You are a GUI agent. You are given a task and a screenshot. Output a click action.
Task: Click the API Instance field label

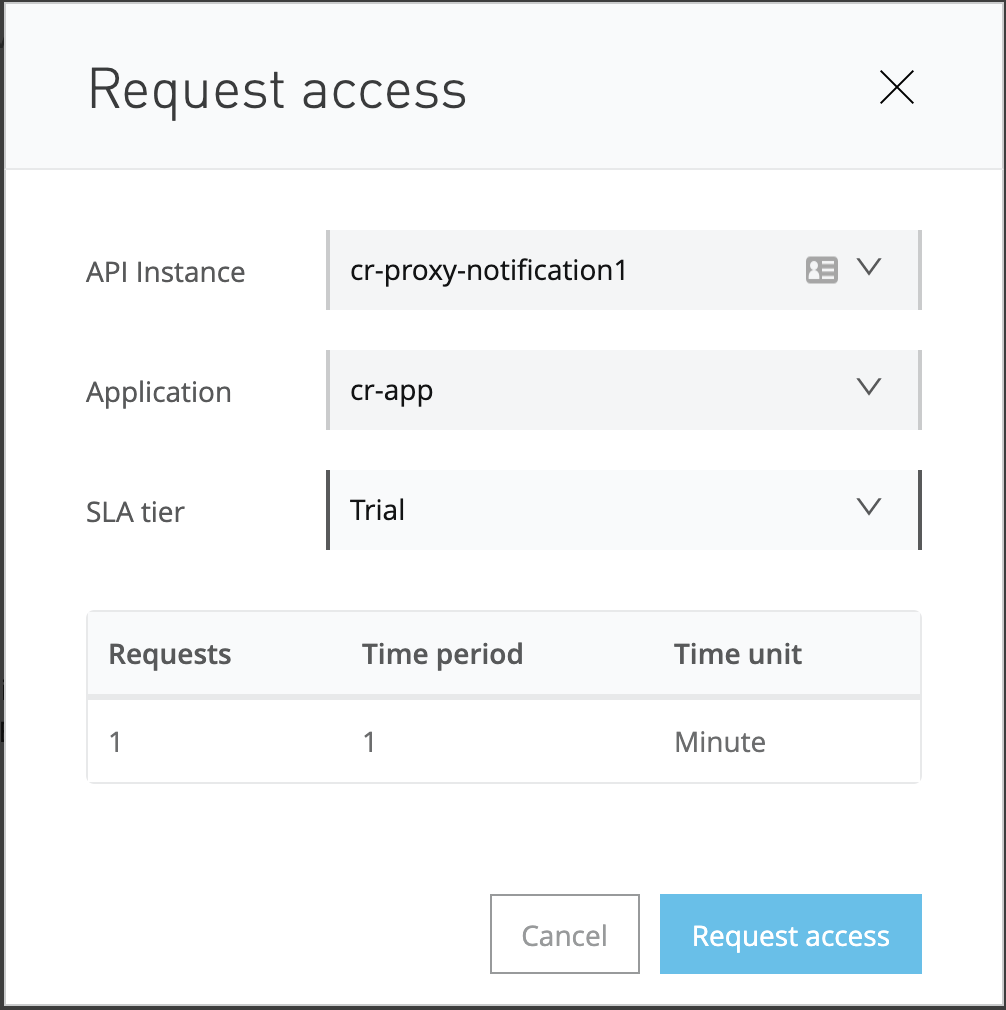[x=166, y=272]
